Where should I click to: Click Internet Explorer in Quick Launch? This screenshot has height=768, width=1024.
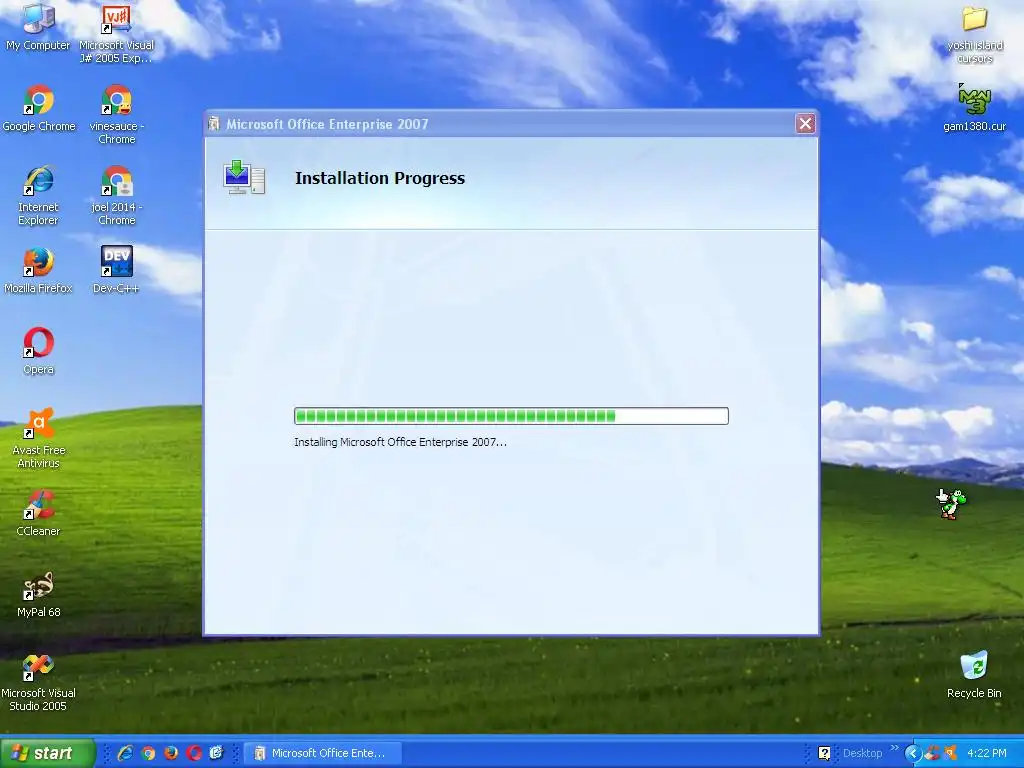pos(125,753)
